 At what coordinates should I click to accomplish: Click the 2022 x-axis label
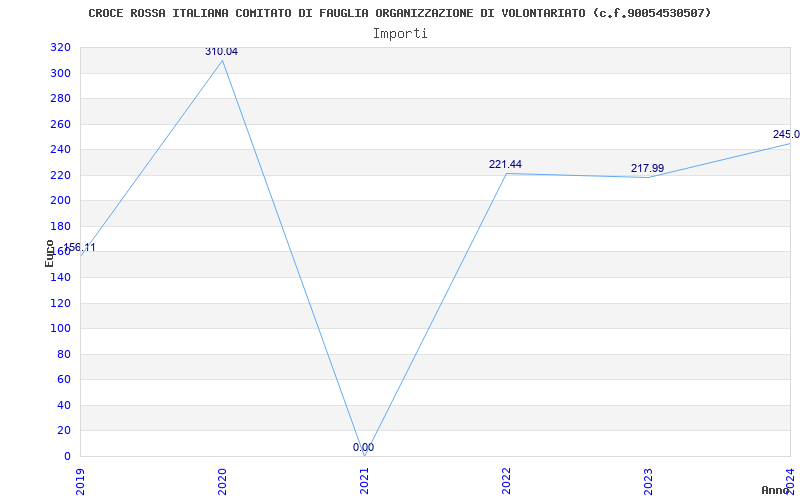506,482
